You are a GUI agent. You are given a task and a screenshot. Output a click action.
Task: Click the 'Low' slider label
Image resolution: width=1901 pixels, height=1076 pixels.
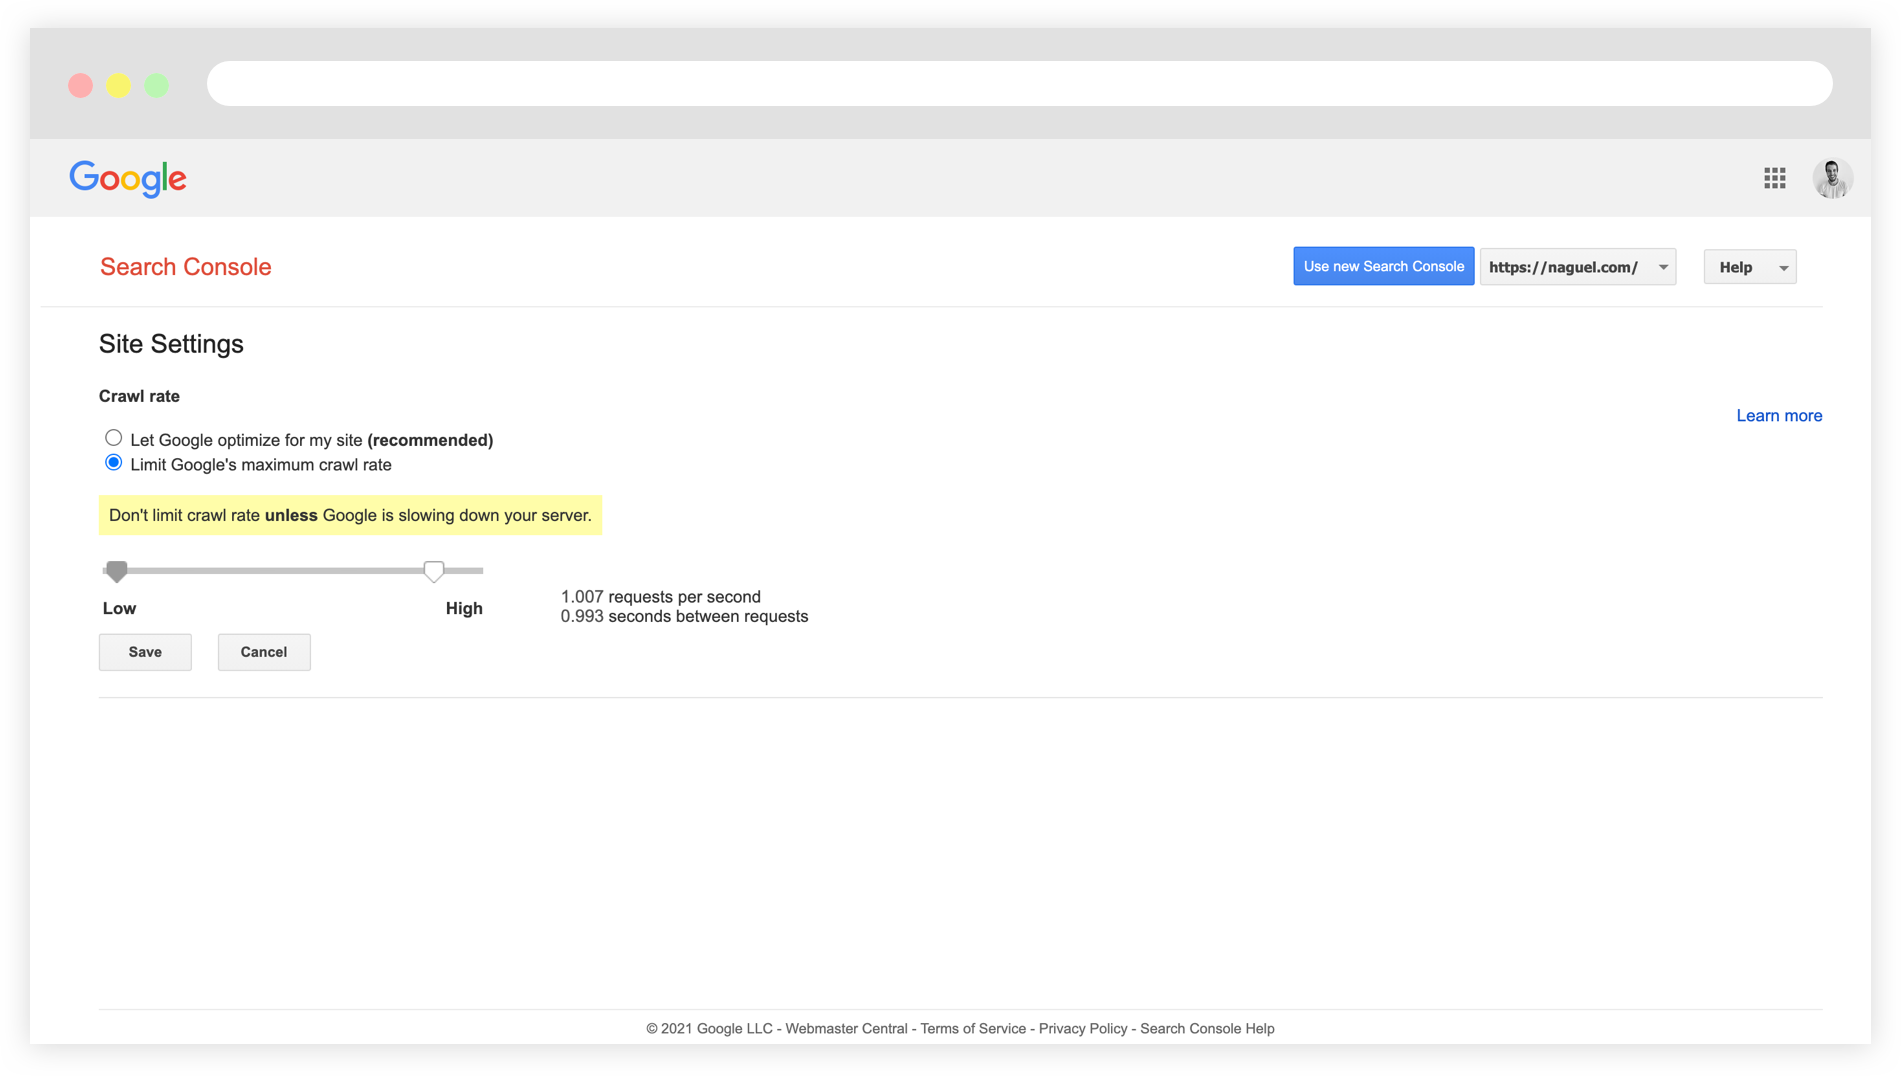coord(119,609)
